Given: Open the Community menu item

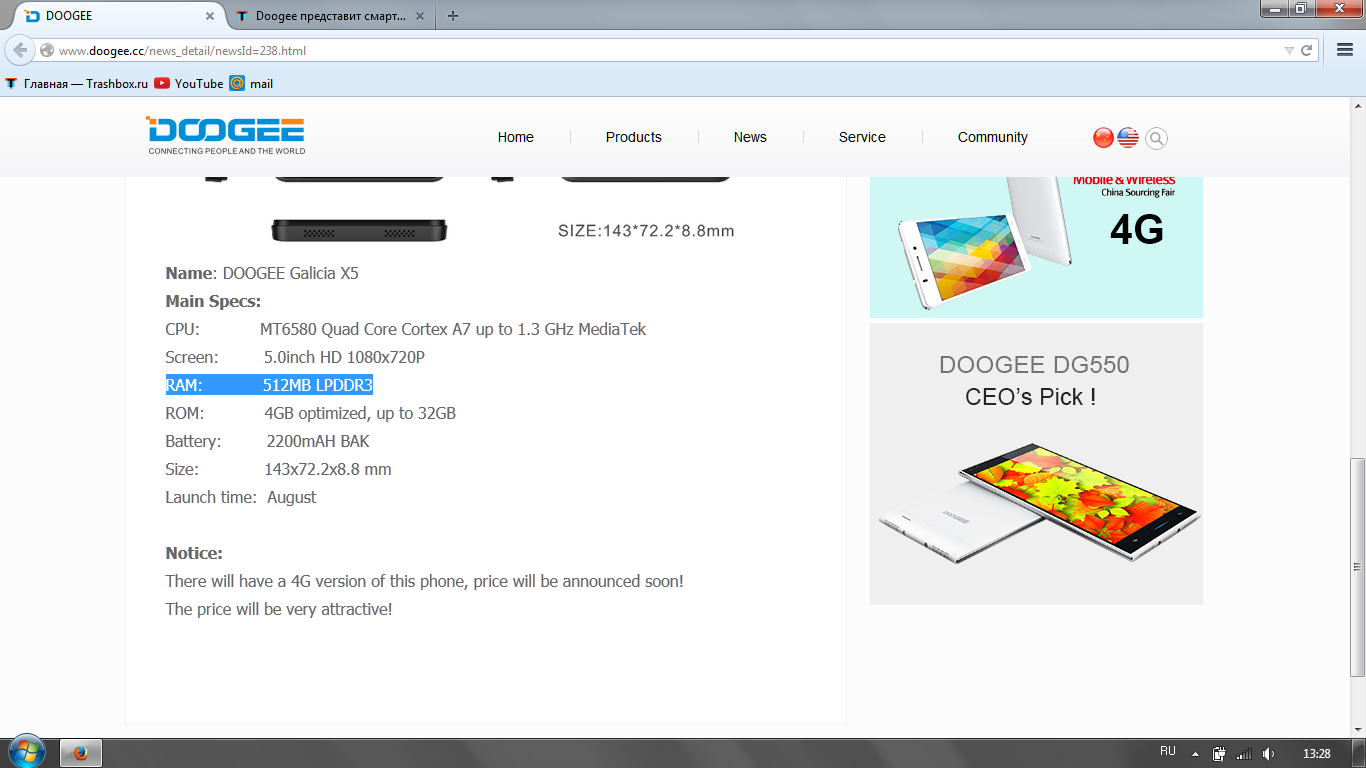Looking at the screenshot, I should click(x=993, y=137).
